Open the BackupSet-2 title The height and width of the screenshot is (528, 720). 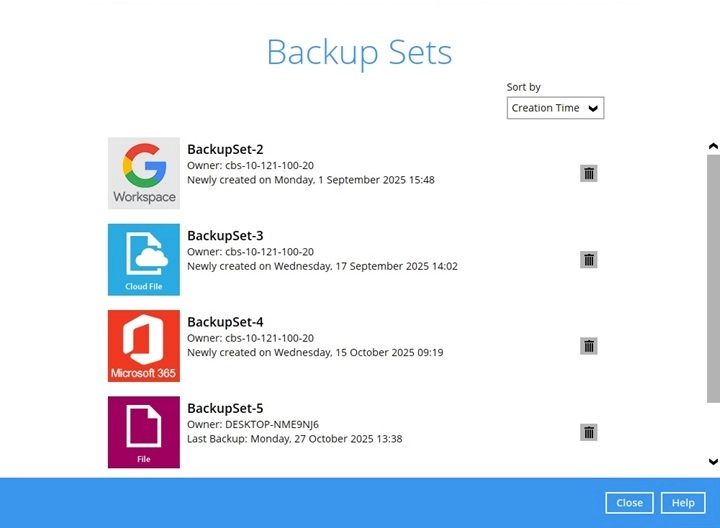(x=225, y=150)
